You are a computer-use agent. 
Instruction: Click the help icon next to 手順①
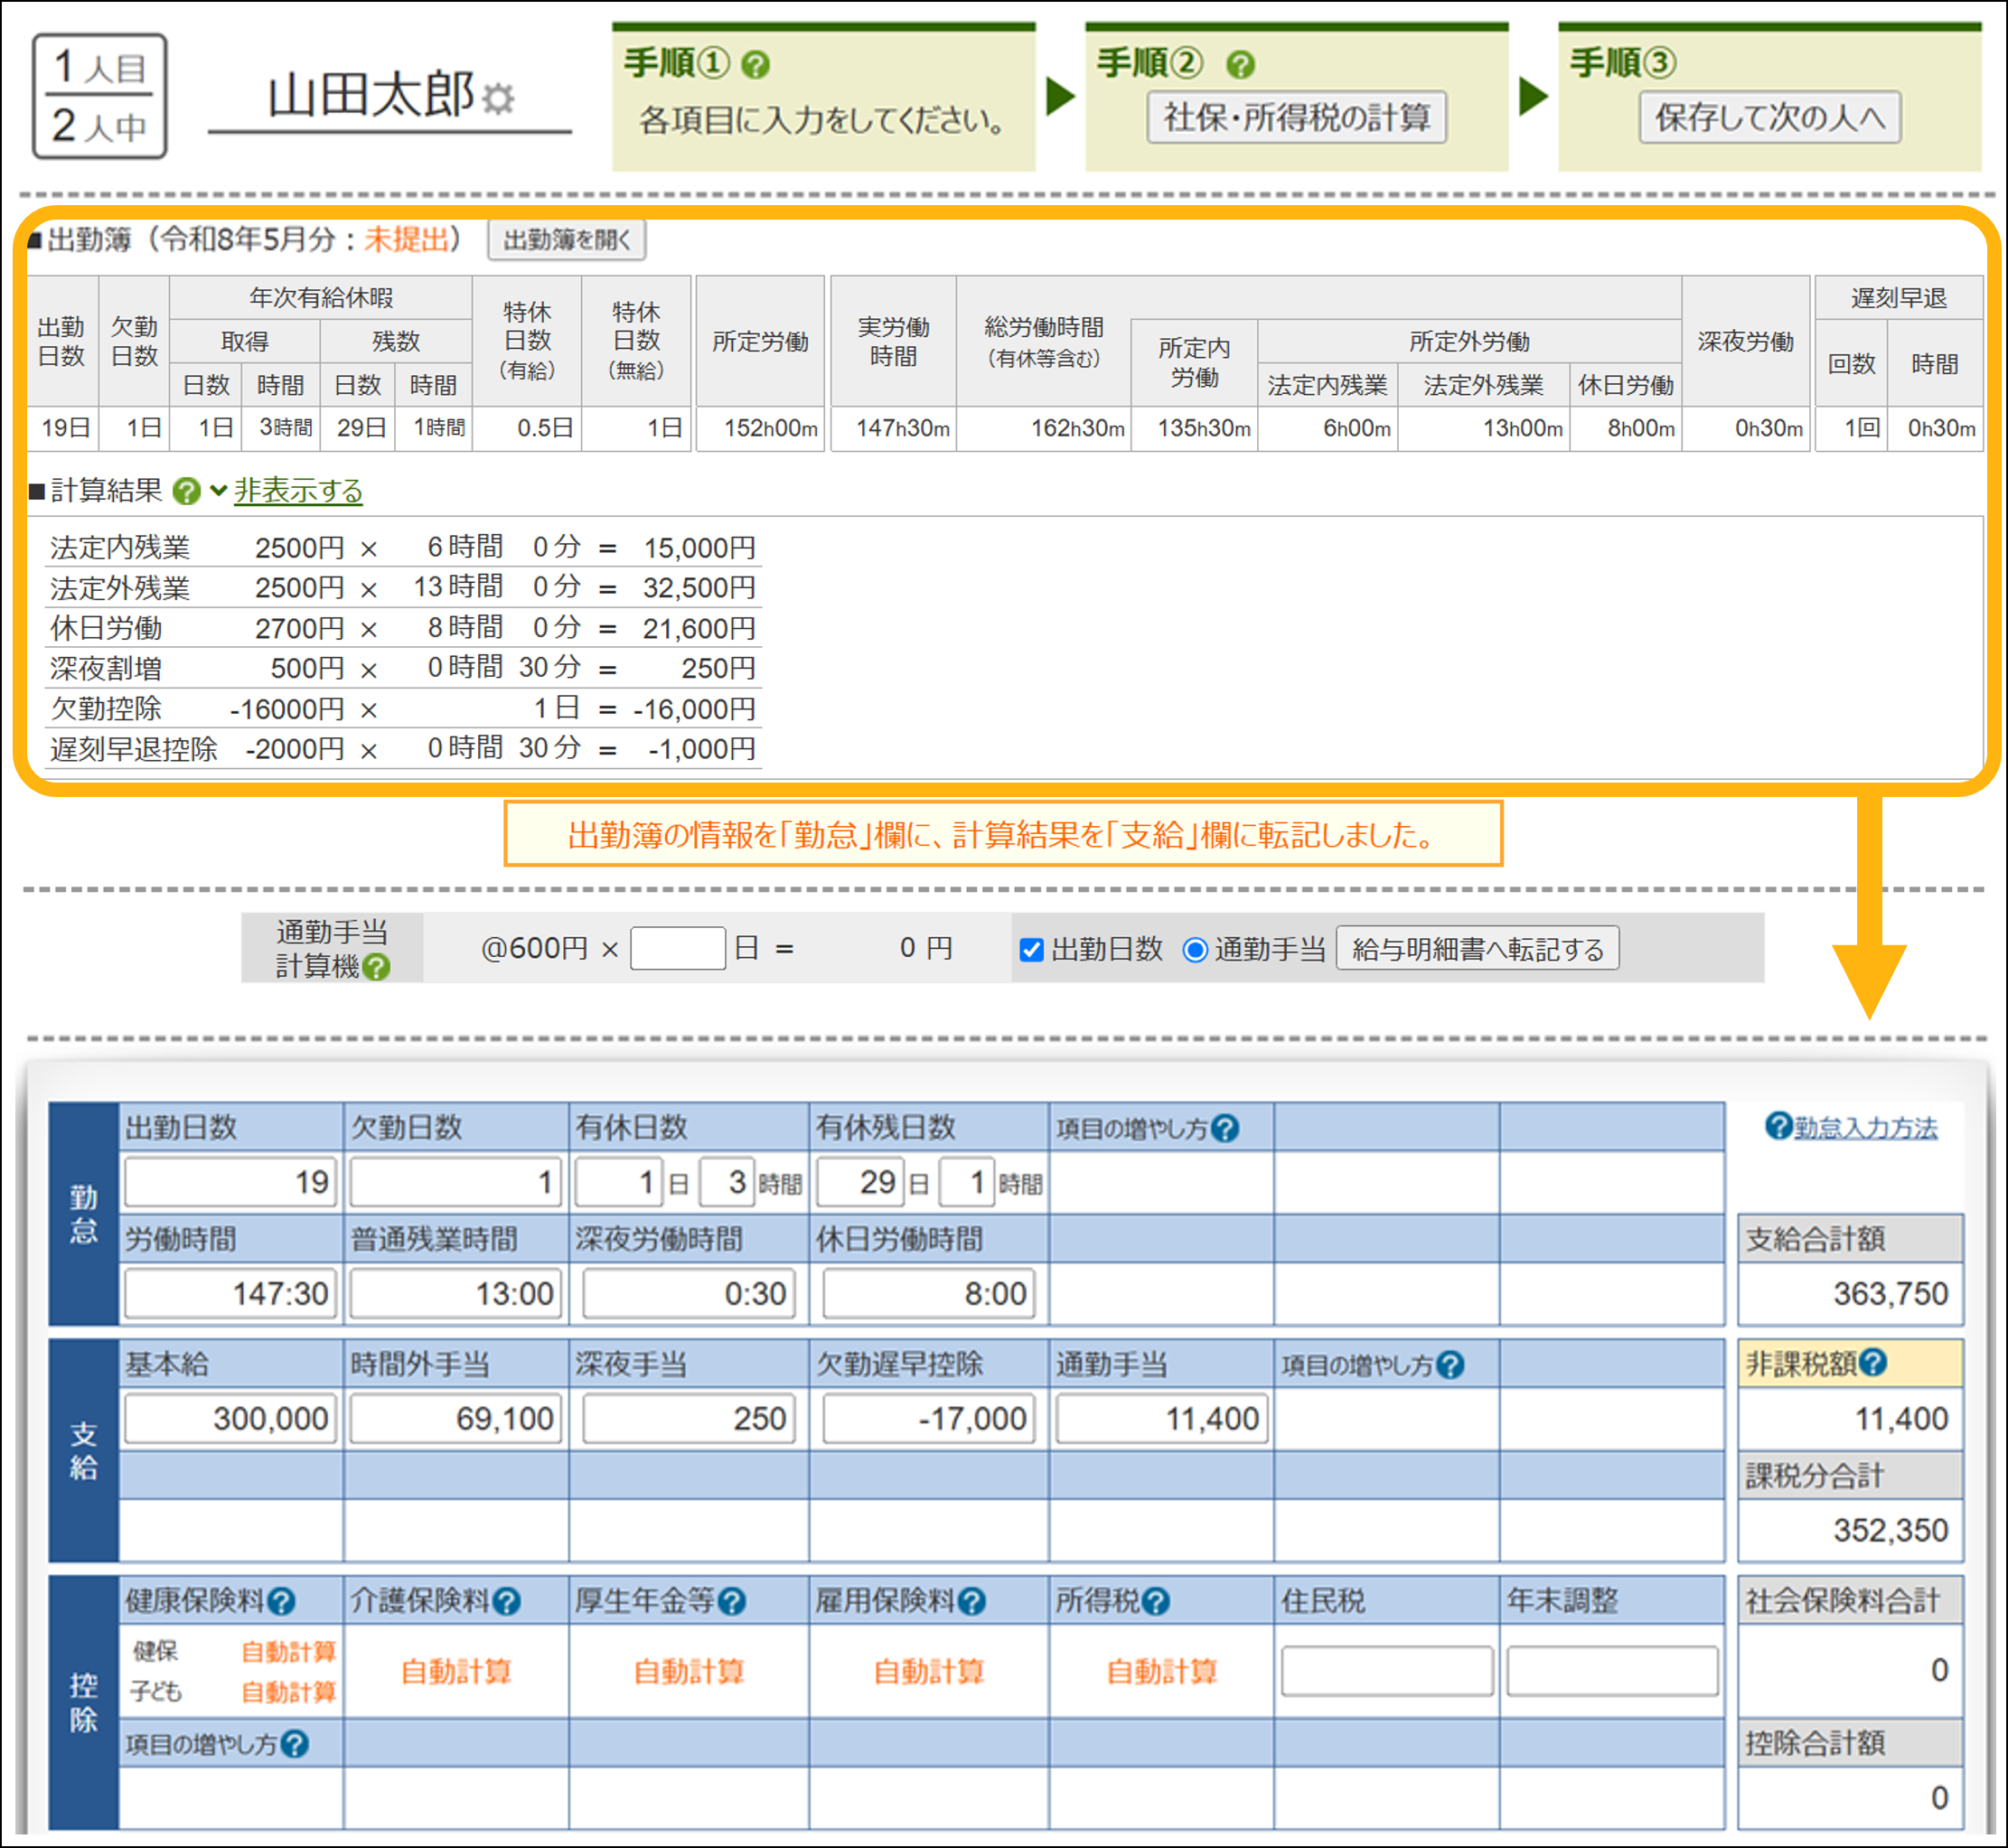point(756,66)
